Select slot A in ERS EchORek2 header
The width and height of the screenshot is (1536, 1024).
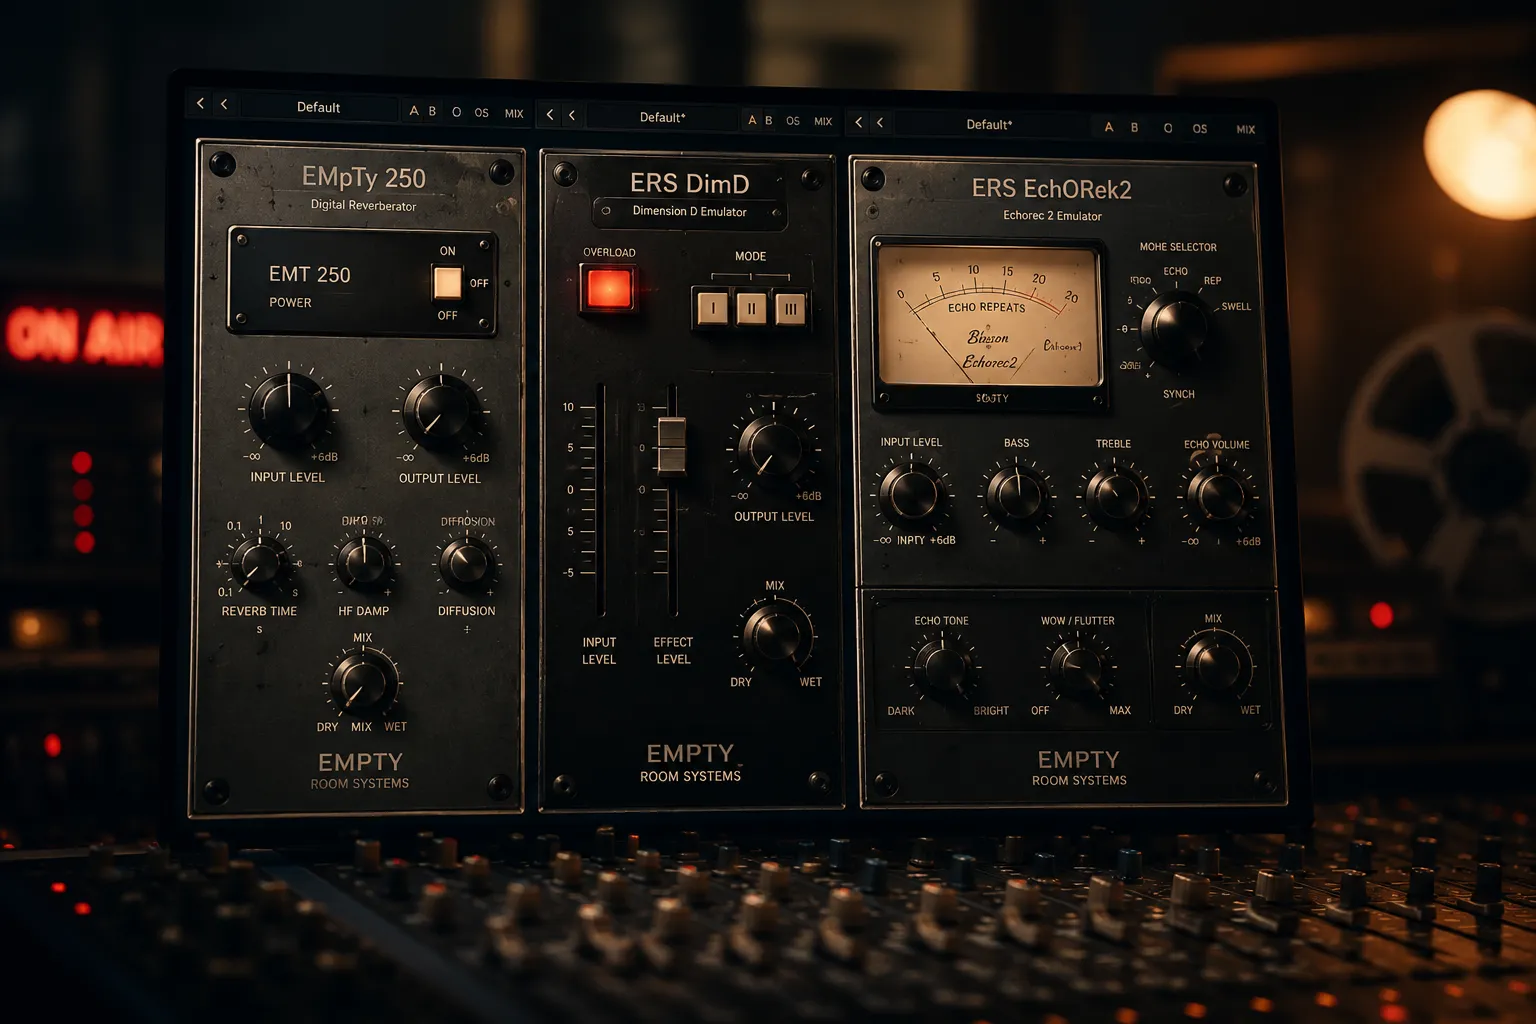click(x=1108, y=127)
